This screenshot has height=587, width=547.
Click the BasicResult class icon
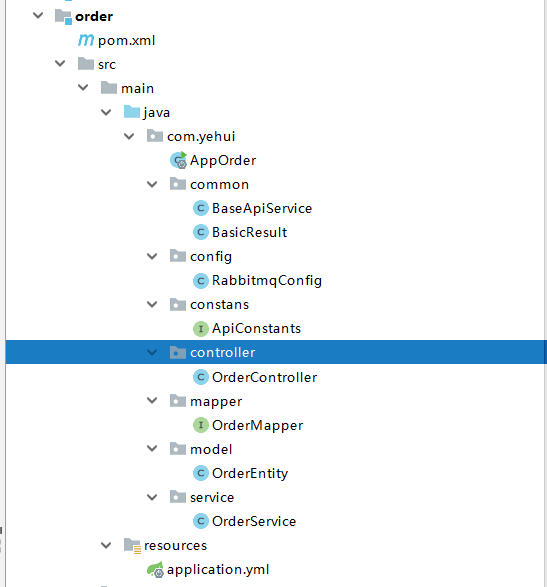coord(201,232)
